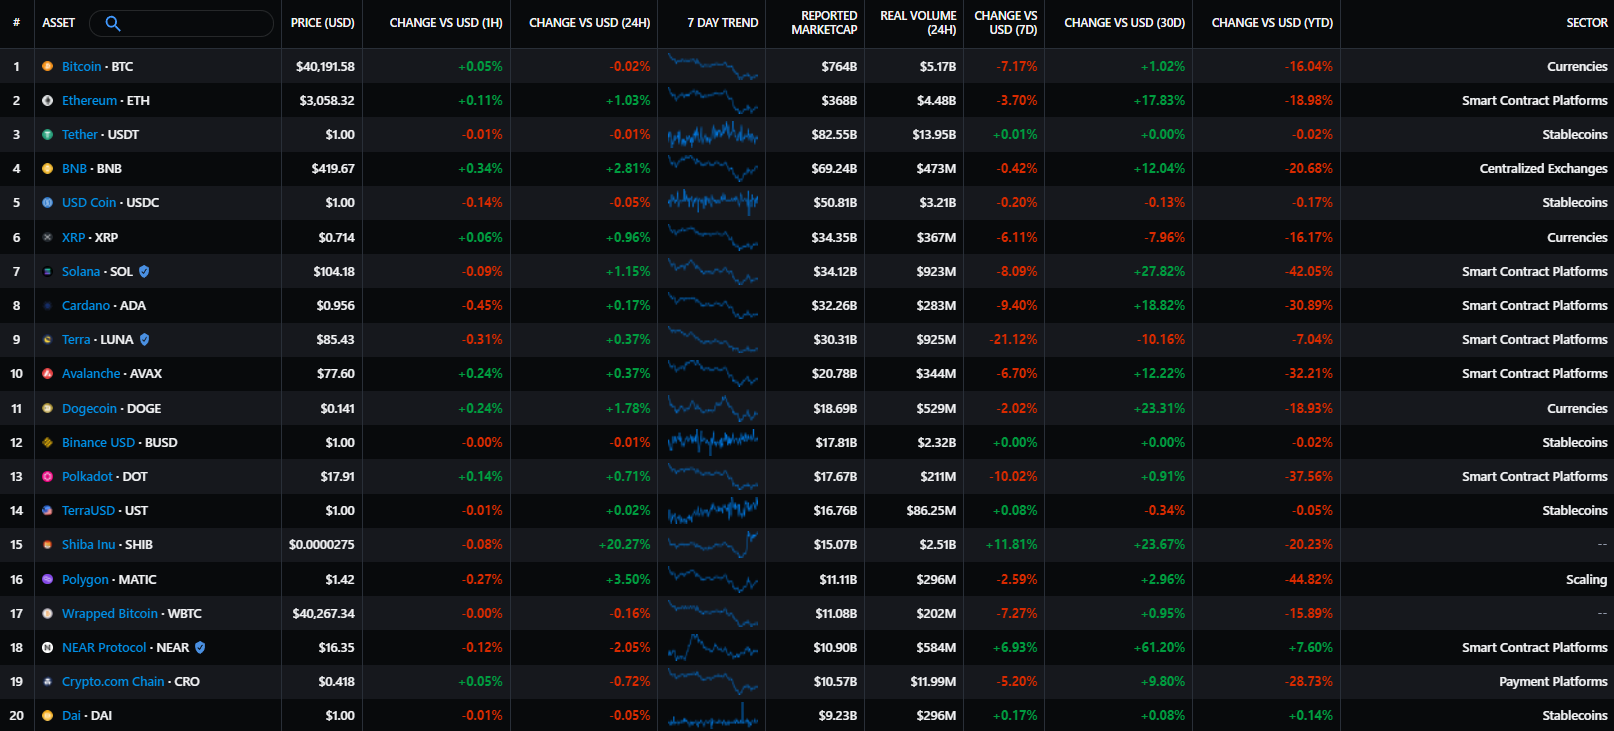This screenshot has height=731, width=1614.
Task: Click the Dogecoin logo icon
Action: 47,409
